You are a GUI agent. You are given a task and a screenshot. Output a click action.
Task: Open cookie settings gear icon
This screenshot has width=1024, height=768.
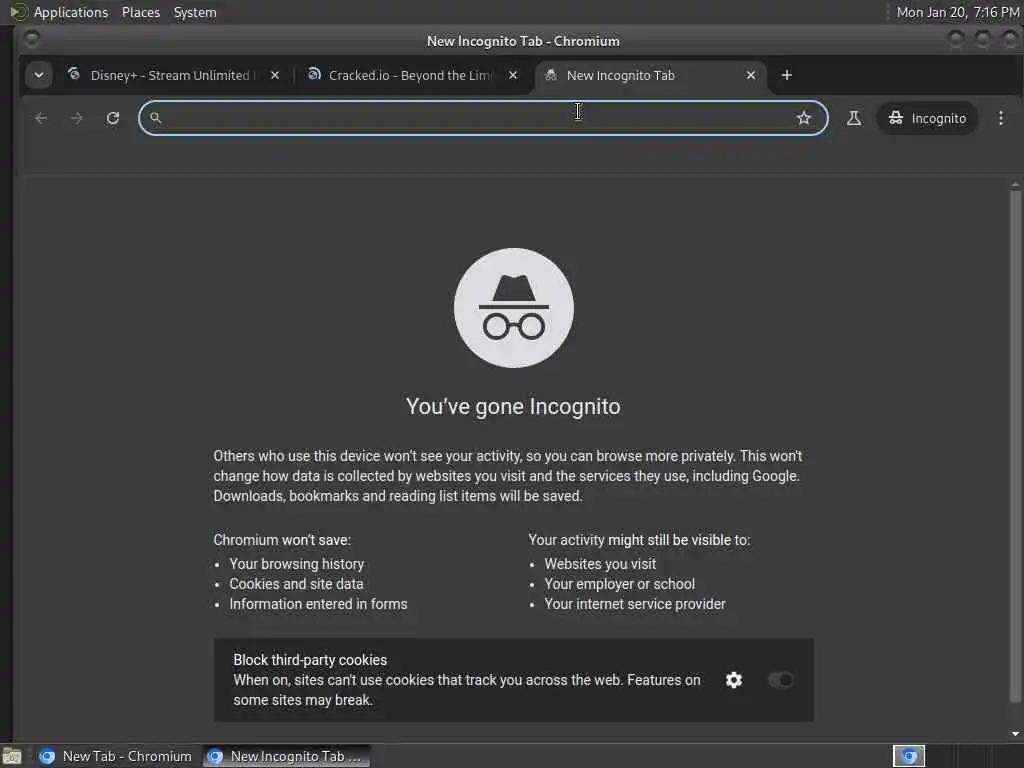coord(734,680)
